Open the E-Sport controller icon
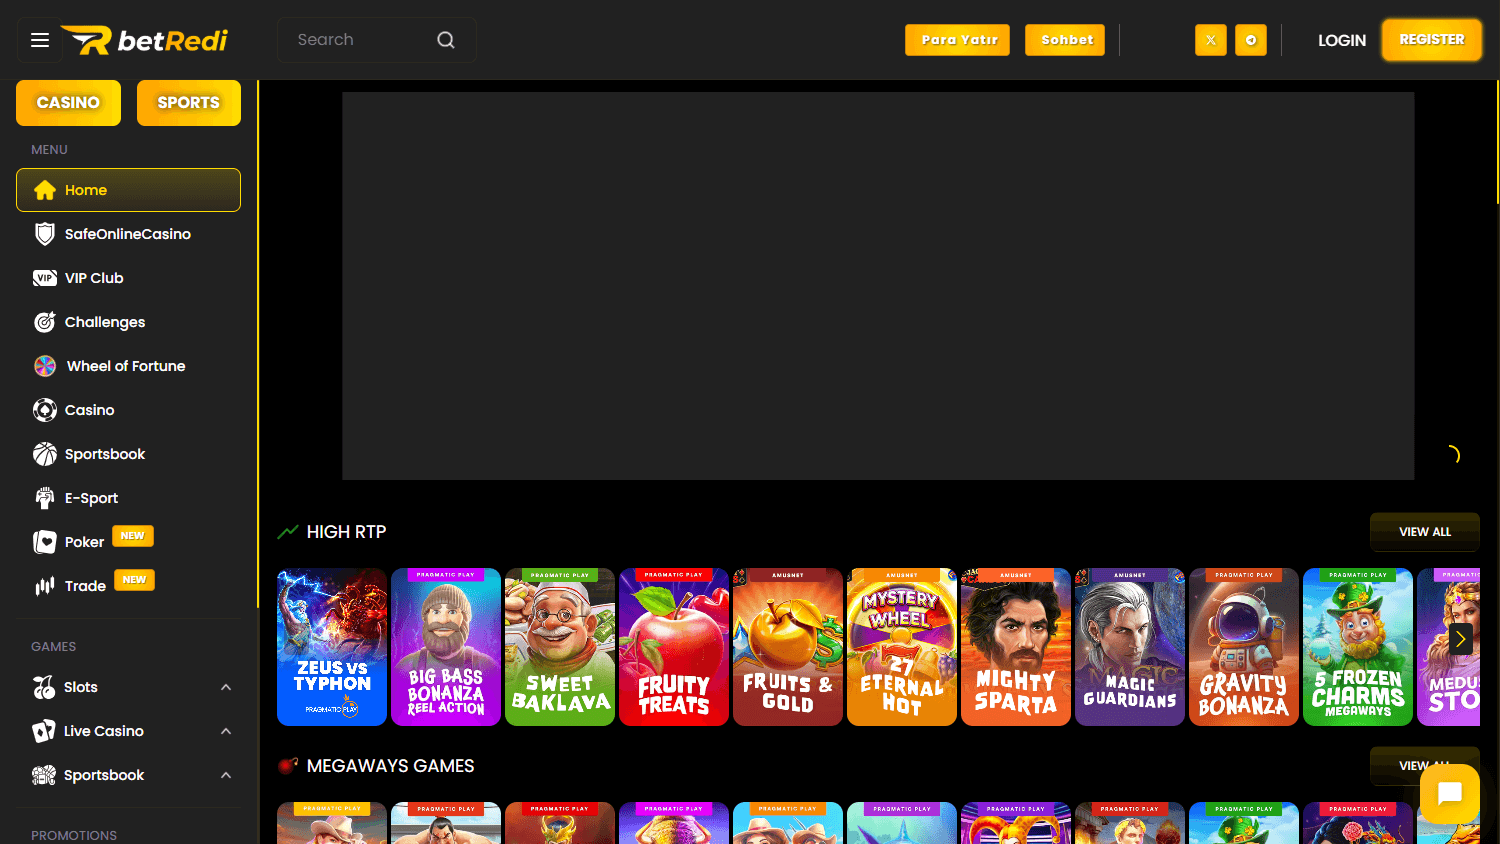Viewport: 1500px width, 844px height. pos(44,497)
